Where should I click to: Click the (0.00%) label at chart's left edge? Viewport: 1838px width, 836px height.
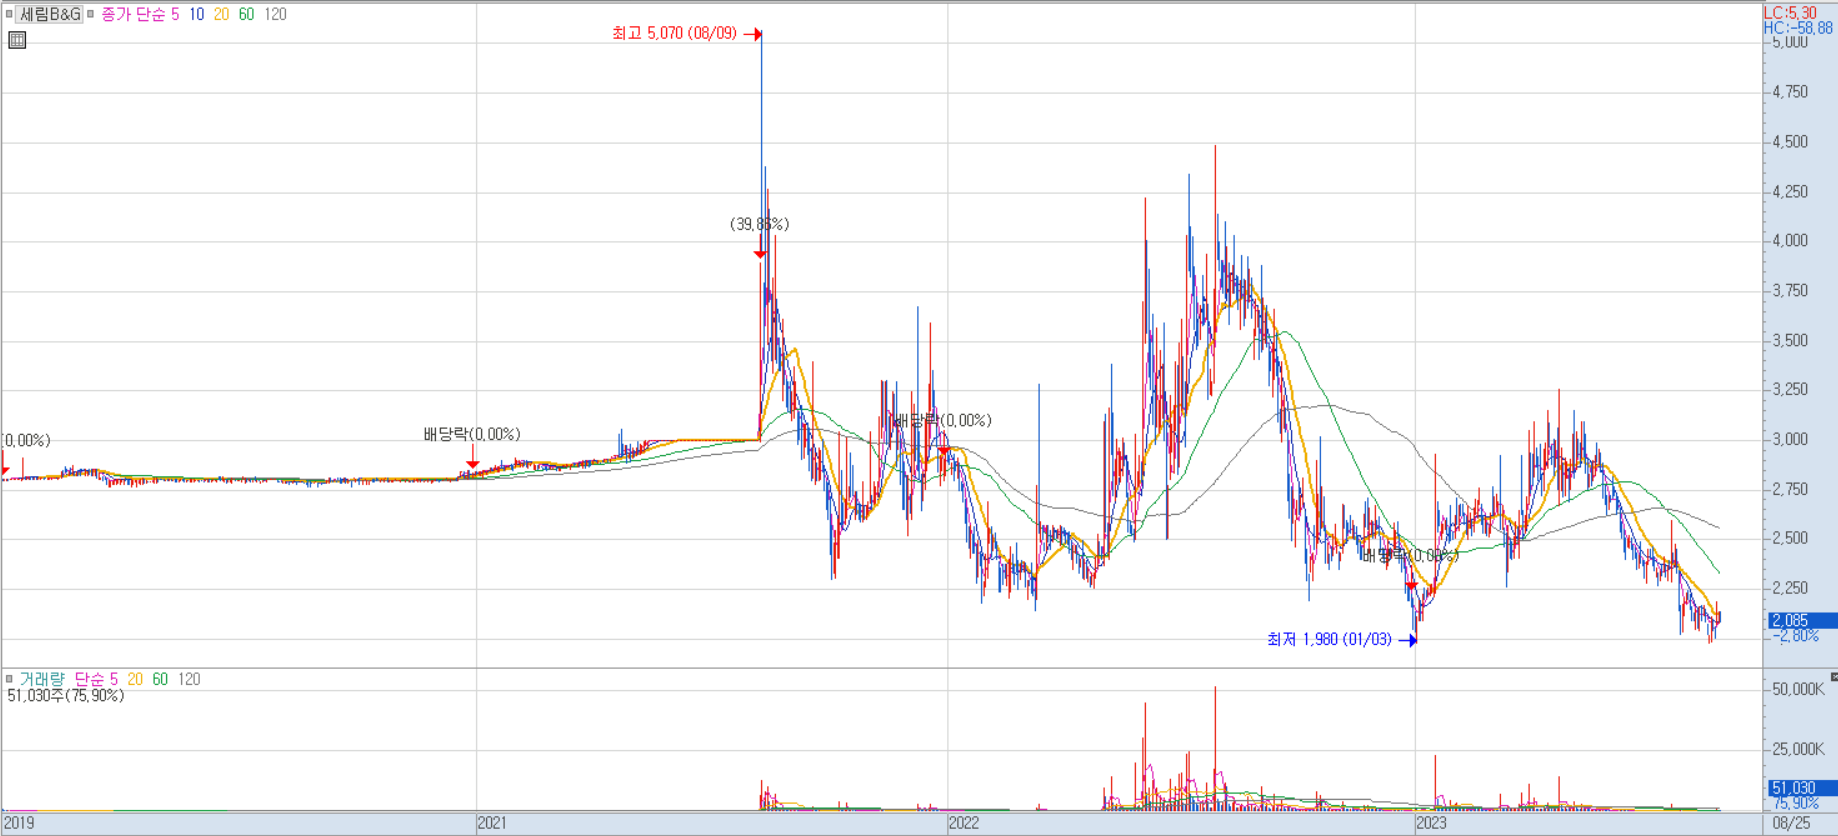(26, 440)
